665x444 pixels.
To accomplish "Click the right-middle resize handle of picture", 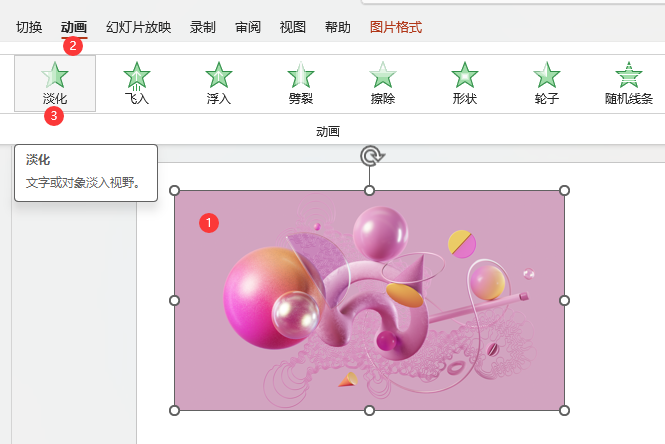I will [564, 300].
